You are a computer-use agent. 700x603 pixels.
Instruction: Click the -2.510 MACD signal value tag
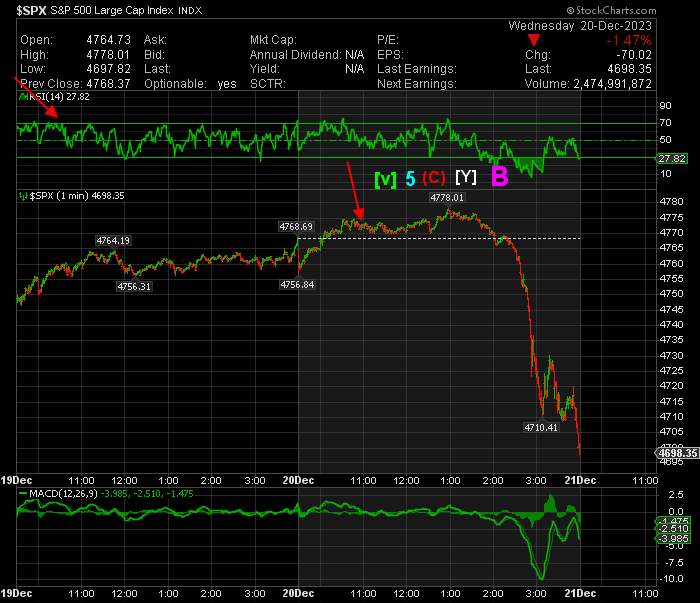click(x=673, y=529)
